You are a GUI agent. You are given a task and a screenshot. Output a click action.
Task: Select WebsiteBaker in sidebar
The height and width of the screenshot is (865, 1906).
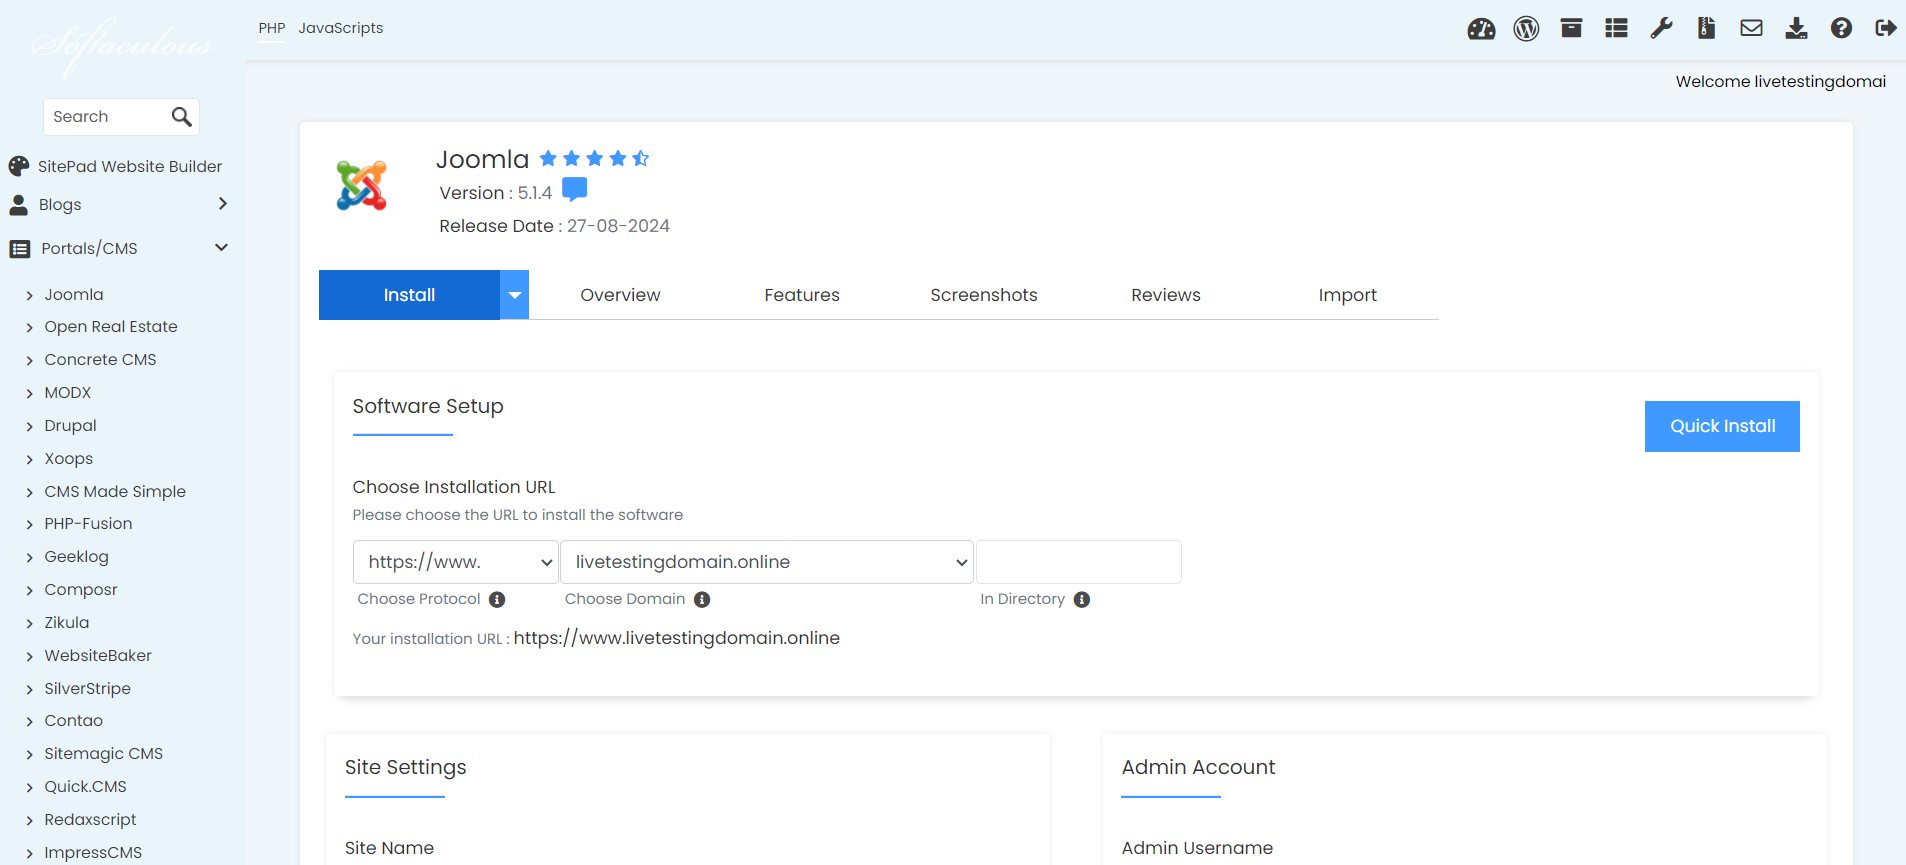coord(98,655)
